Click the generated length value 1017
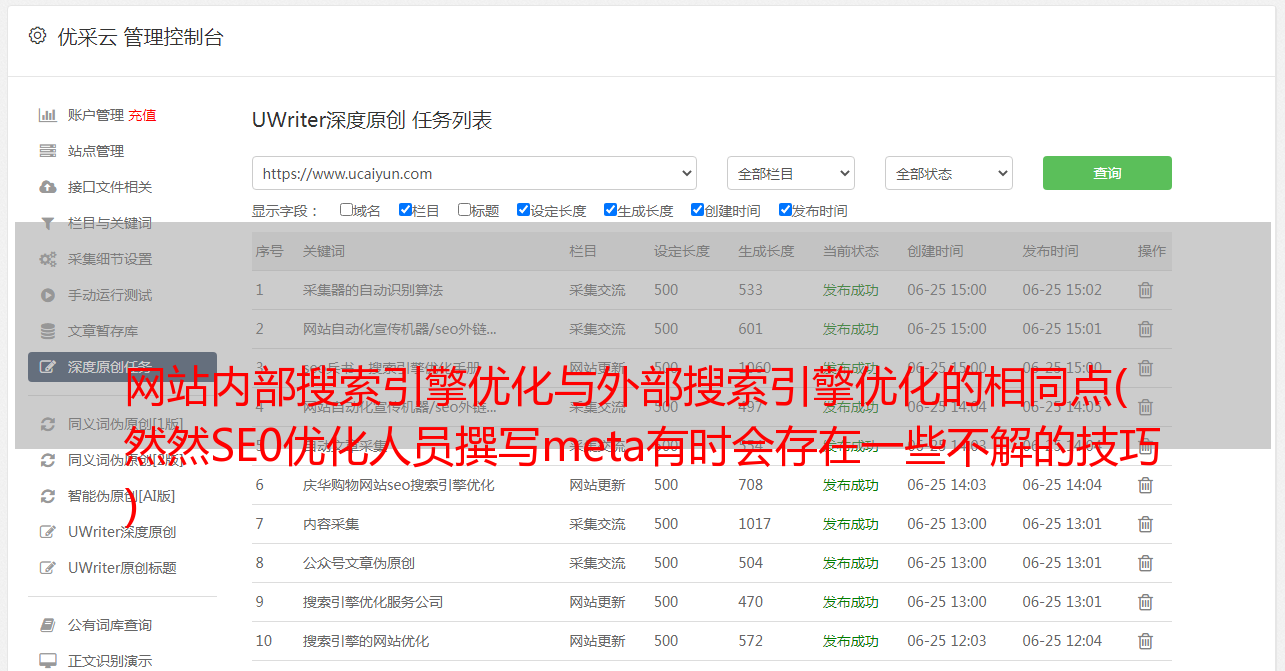The image size is (1285, 671). click(755, 524)
